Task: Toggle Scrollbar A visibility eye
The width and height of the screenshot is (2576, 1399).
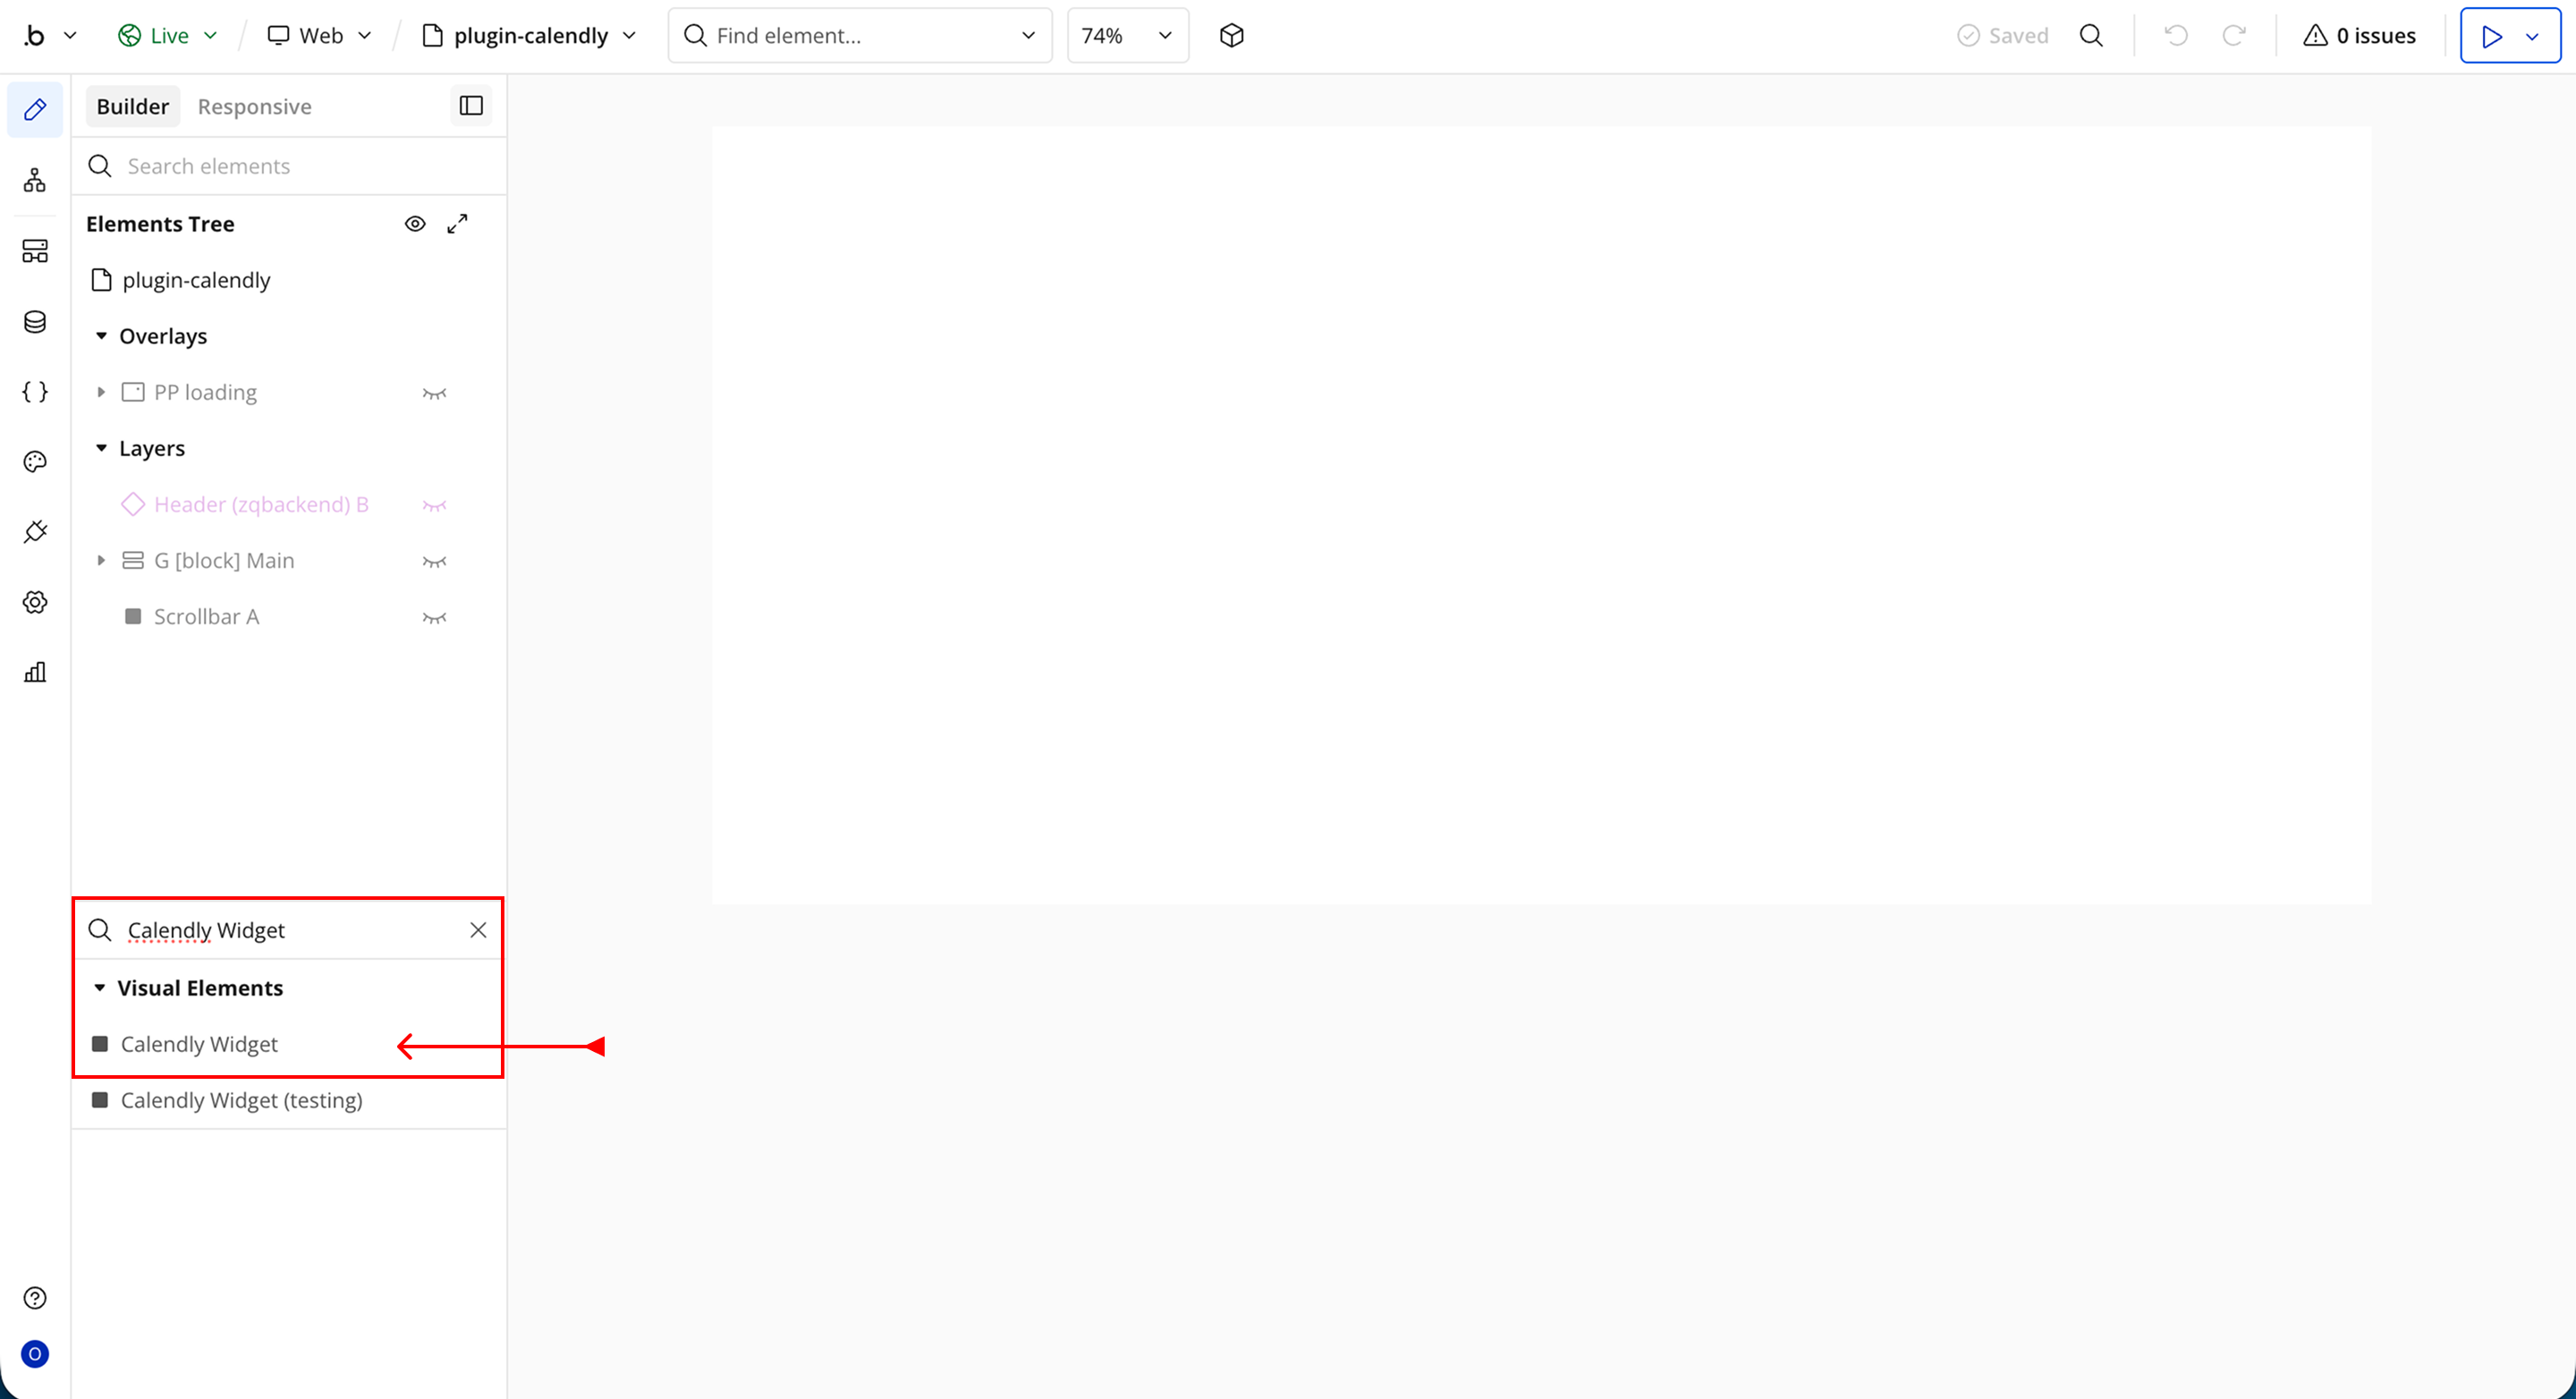Action: [434, 617]
